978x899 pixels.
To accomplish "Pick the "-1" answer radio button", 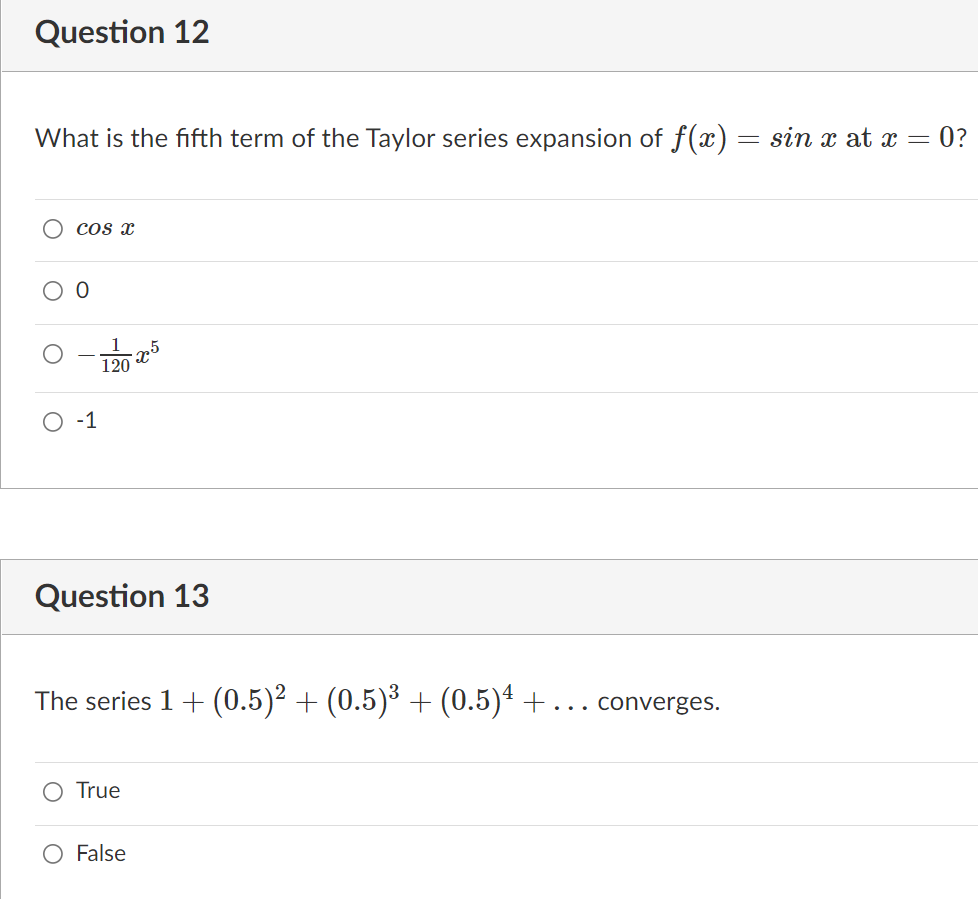I will click(53, 422).
